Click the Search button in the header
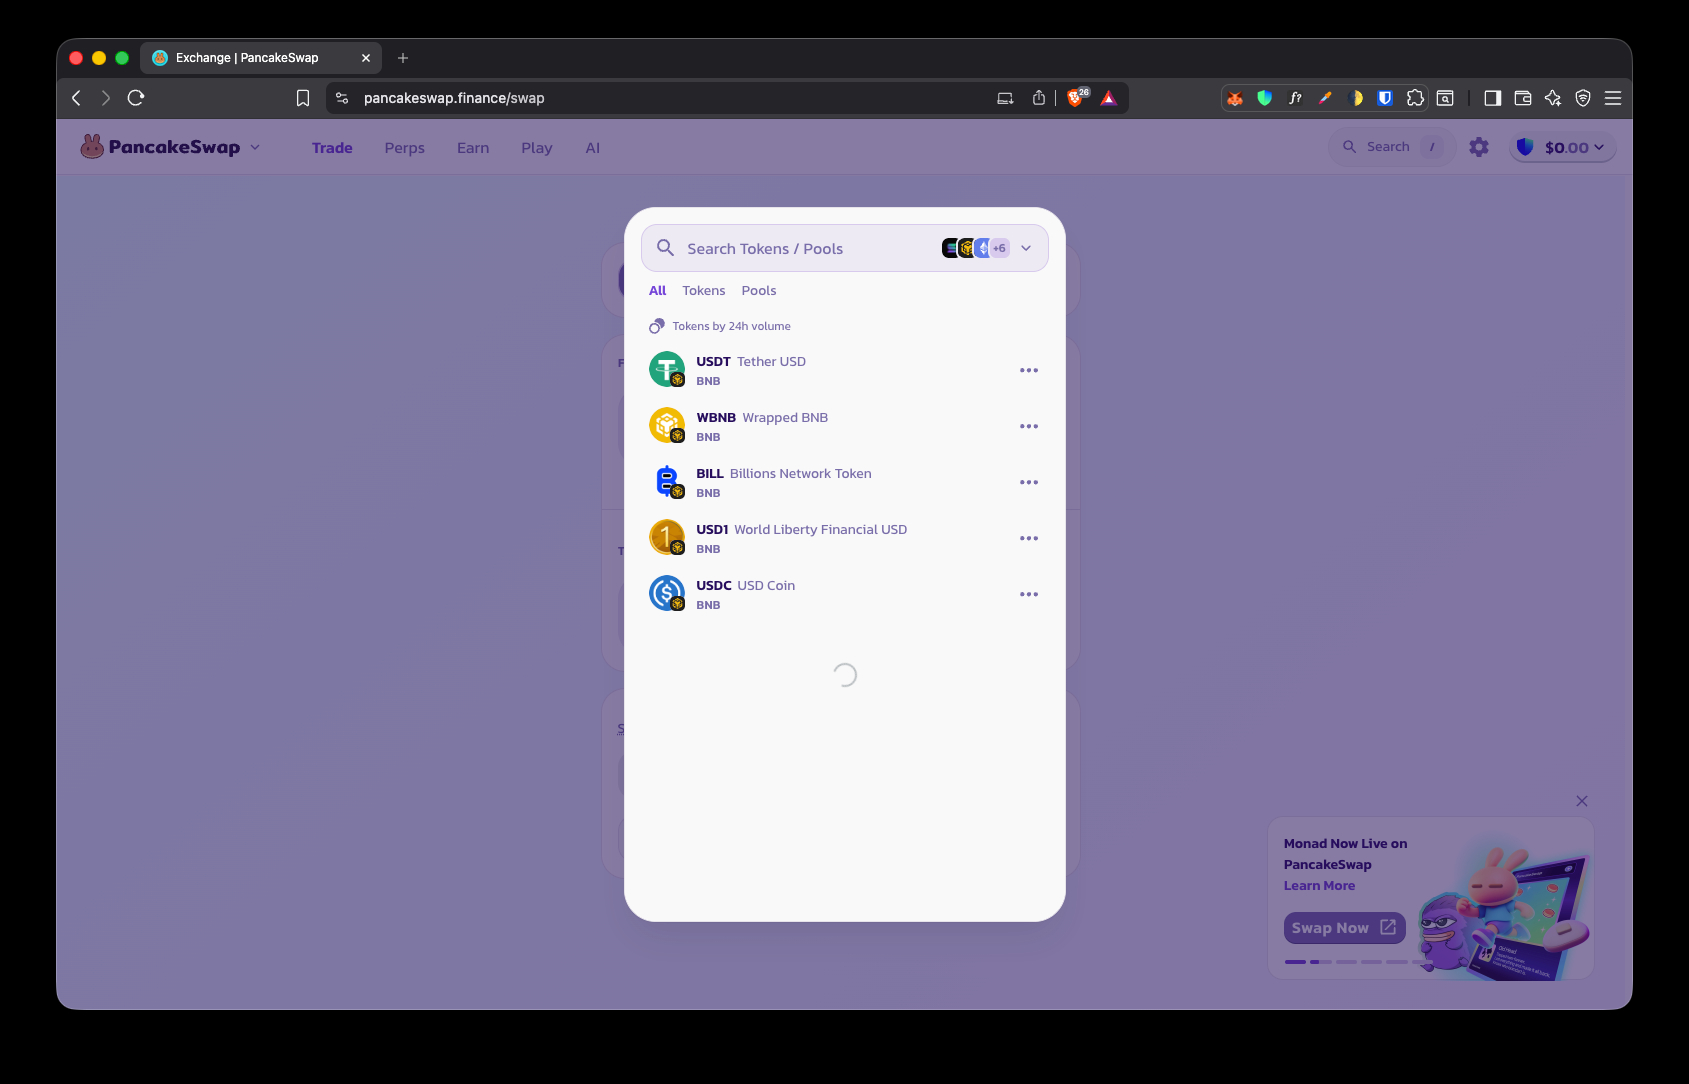Viewport: 1689px width, 1084px height. pos(1392,147)
